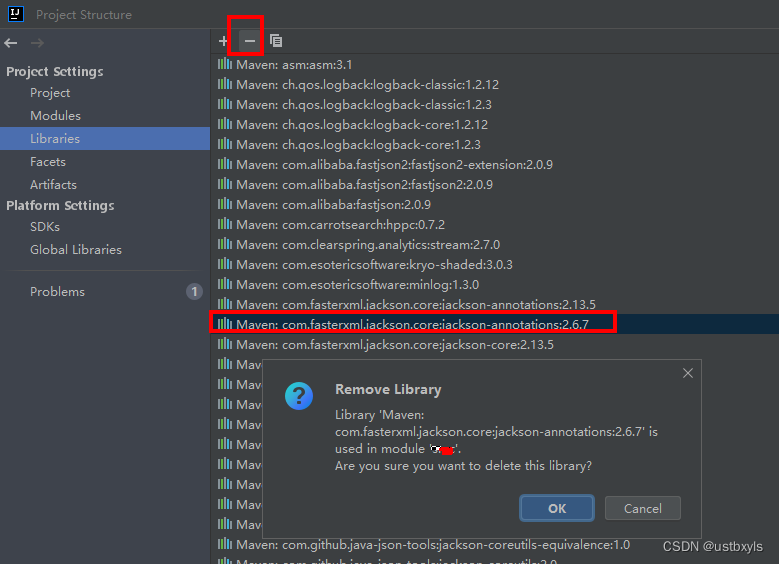779x564 pixels.
Task: Select logback-classic:1.2.12 library
Action: coord(367,85)
